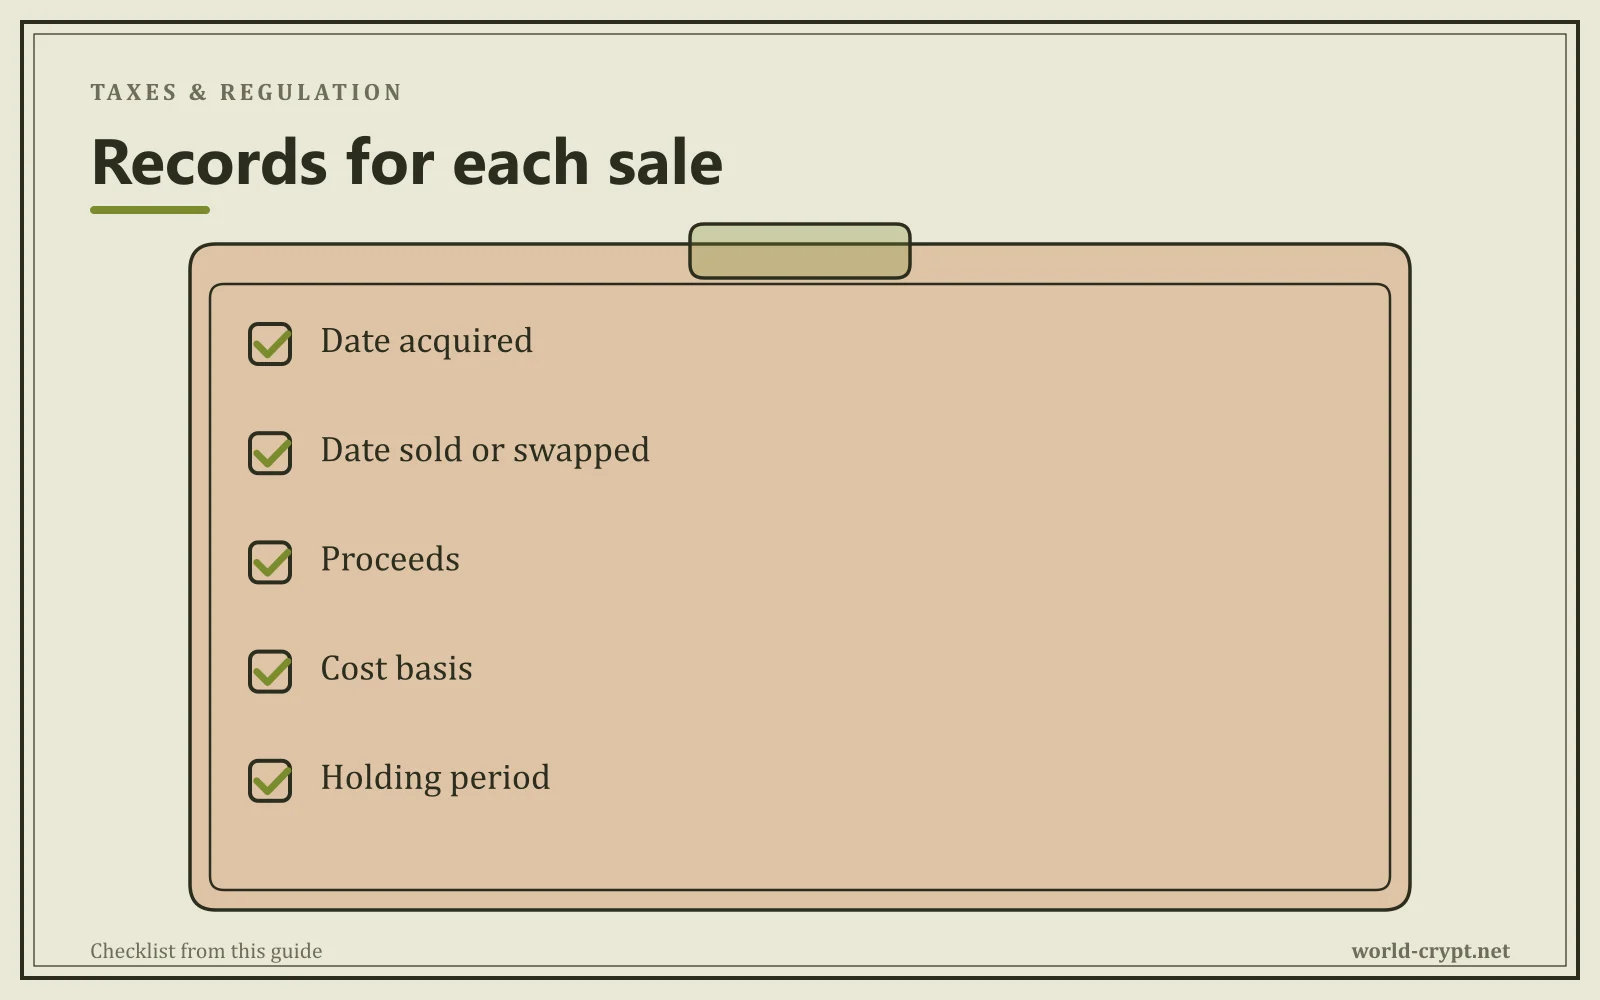This screenshot has height=1000, width=1600.
Task: Open the world-crypt.net link
Action: (1430, 951)
